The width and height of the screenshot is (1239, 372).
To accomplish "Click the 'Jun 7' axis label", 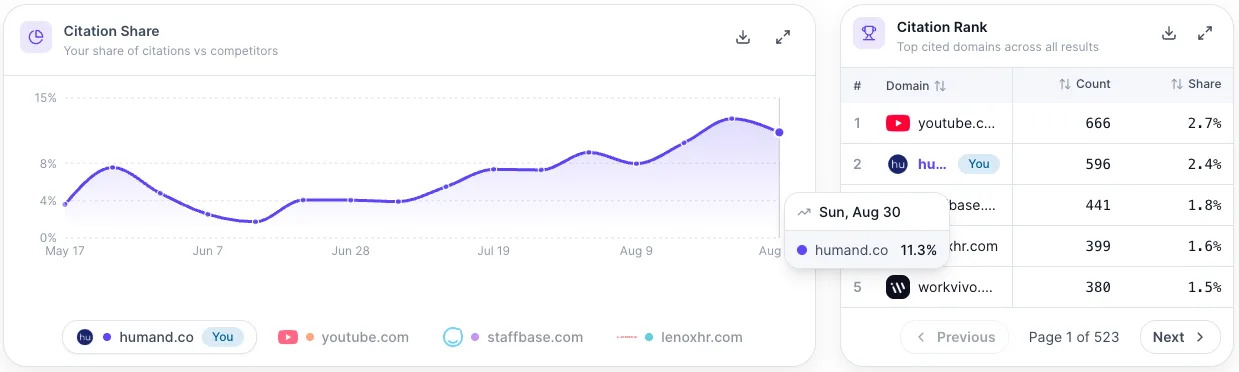I will (x=207, y=251).
